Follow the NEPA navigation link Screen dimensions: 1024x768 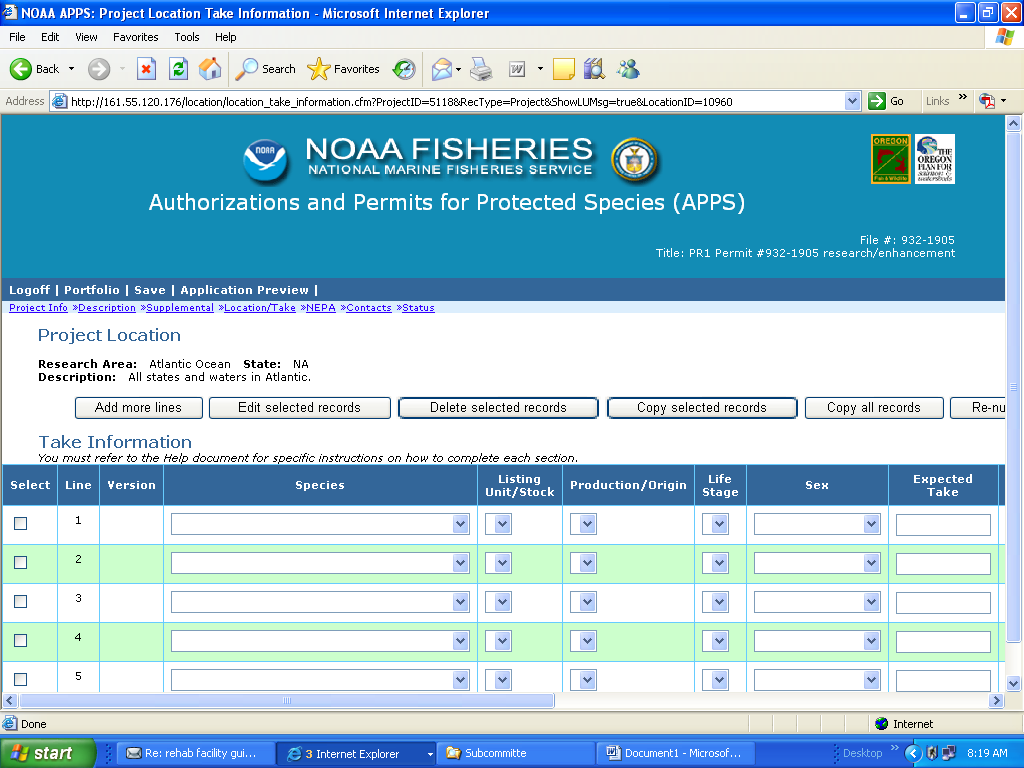pyautogui.click(x=320, y=308)
